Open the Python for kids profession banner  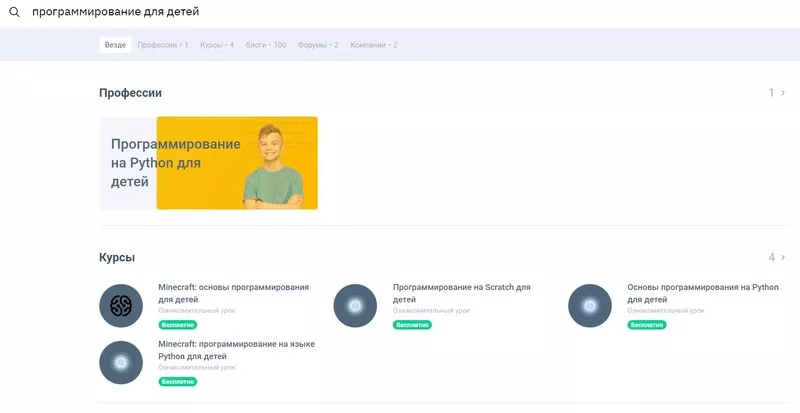(208, 163)
